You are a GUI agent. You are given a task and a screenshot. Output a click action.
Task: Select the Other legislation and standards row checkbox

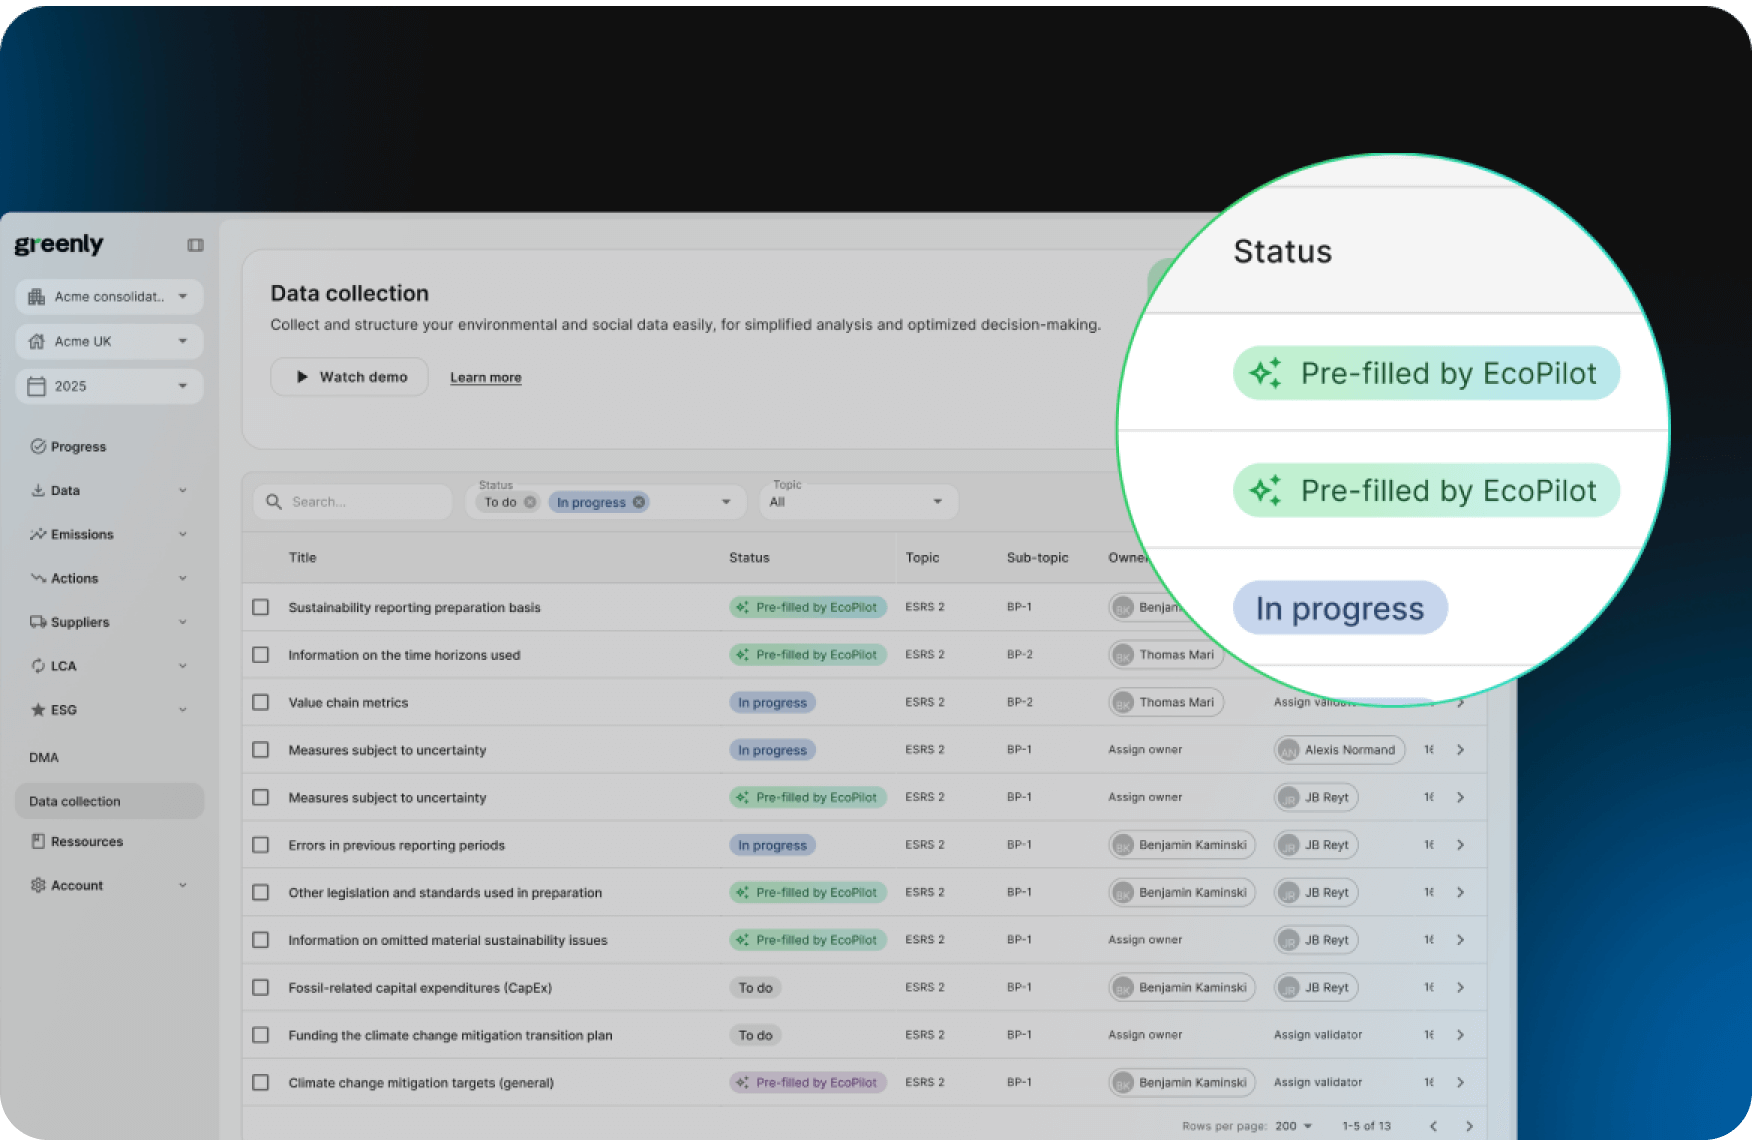tap(261, 892)
